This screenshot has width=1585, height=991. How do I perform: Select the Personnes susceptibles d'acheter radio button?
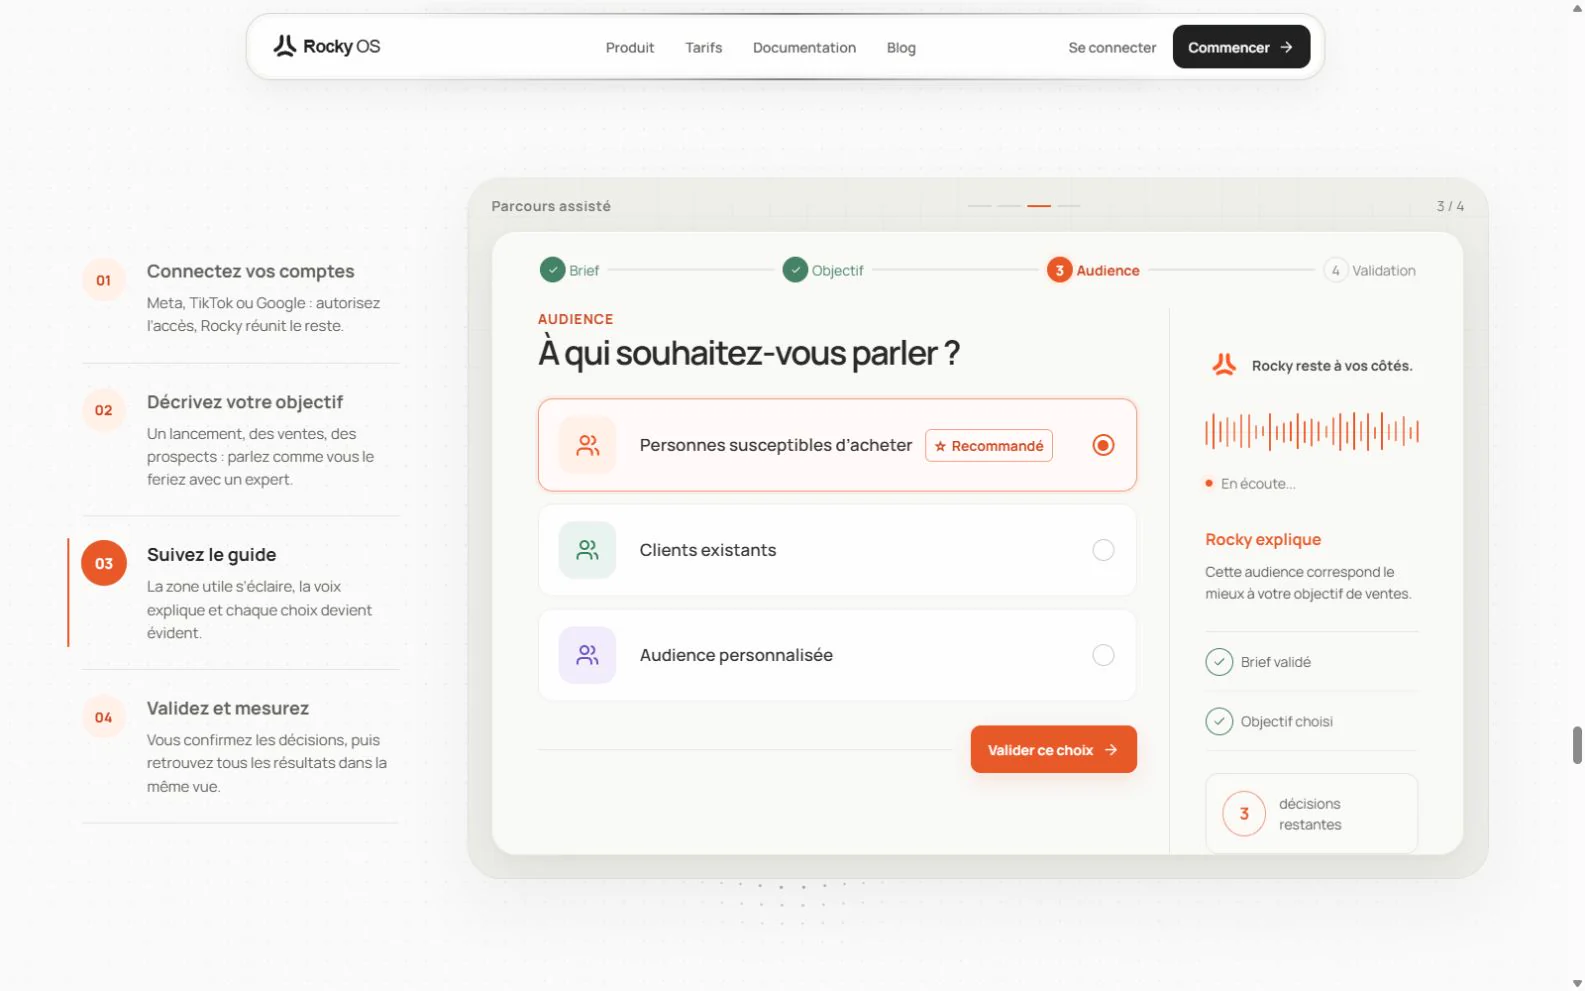point(1103,445)
